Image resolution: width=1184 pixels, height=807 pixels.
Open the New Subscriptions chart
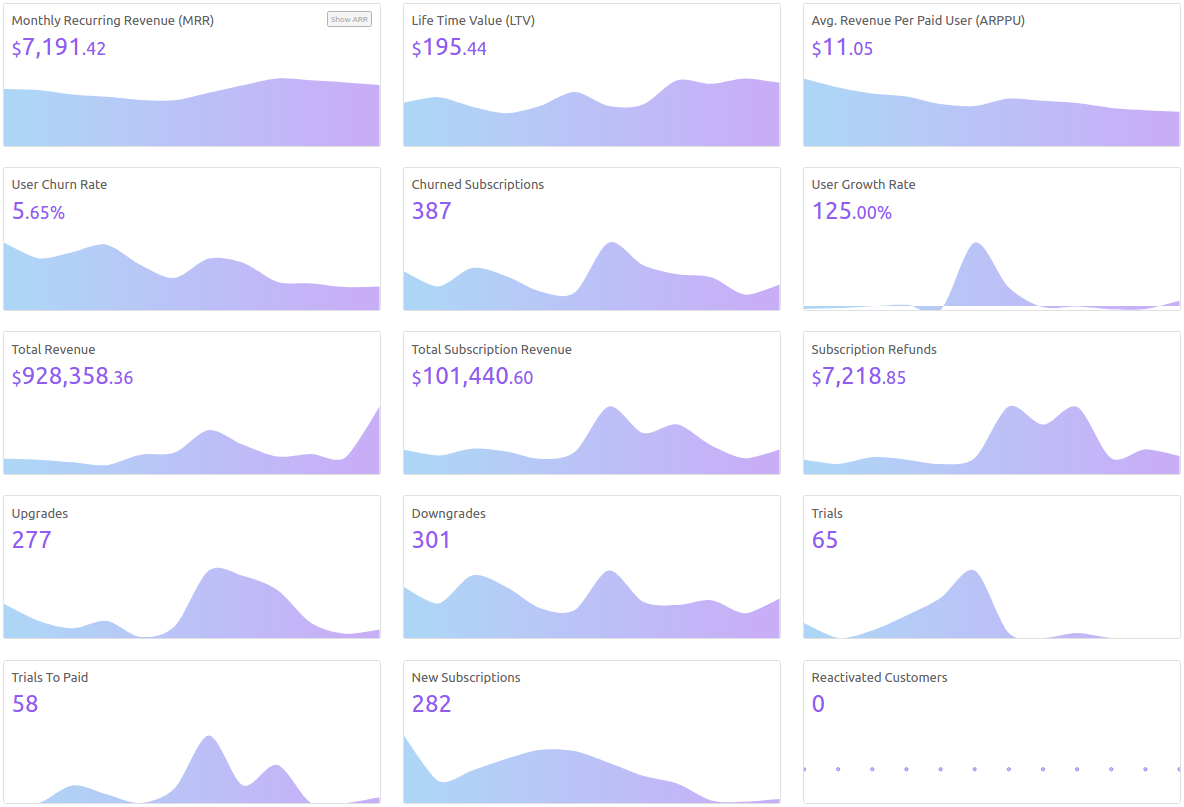591,769
